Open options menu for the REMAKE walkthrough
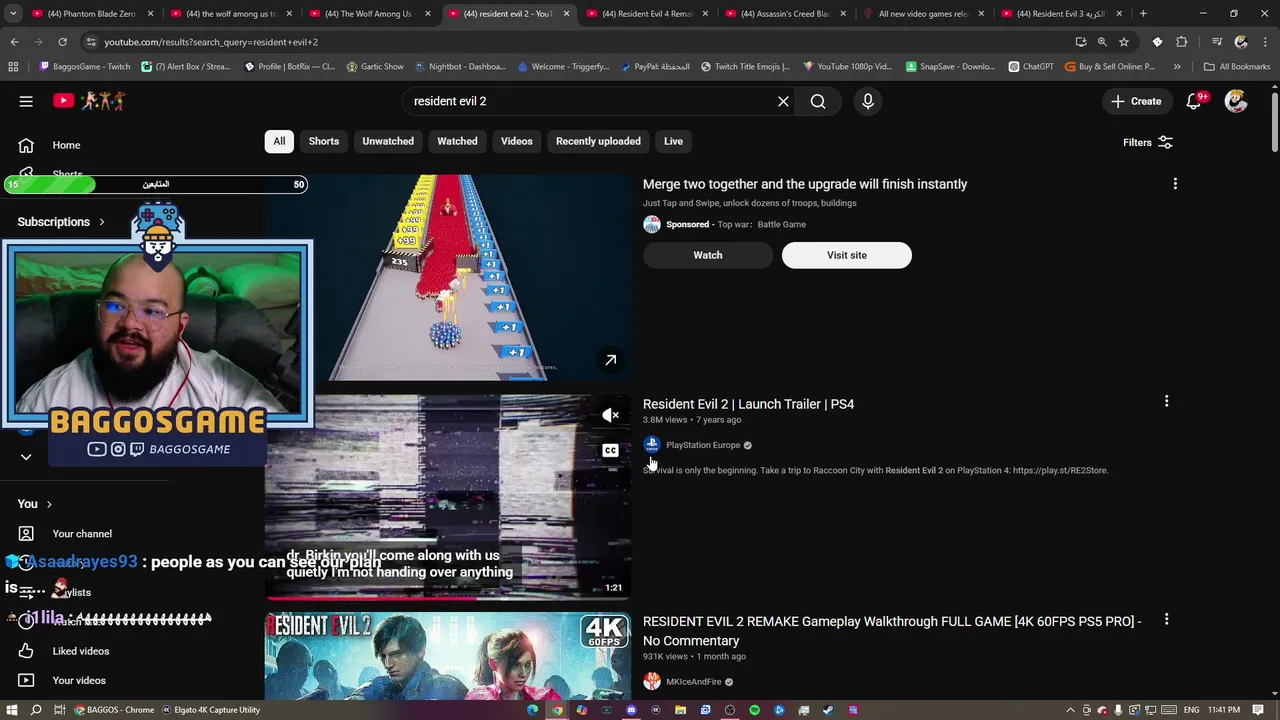The image size is (1280, 720). click(1166, 620)
